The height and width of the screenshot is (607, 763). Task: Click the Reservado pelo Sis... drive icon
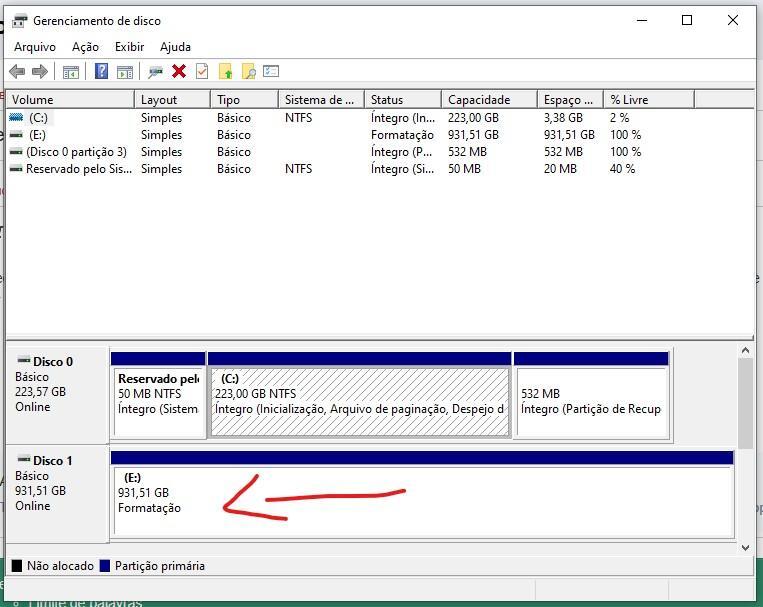(x=16, y=168)
